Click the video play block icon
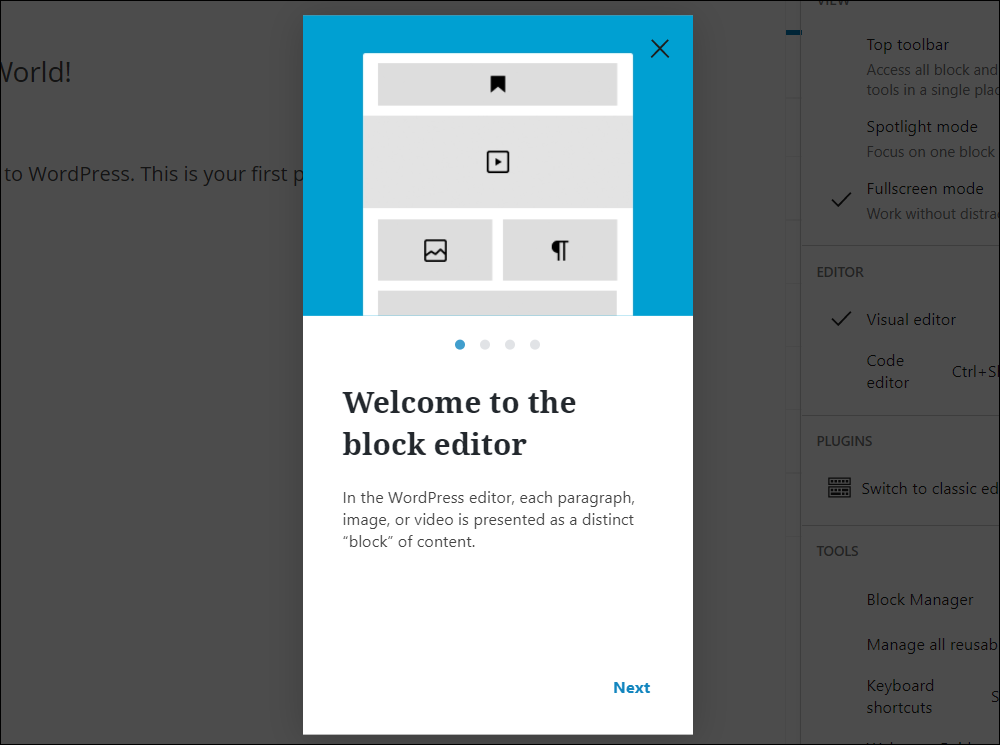Screen dimensions: 1000x745 tap(497, 162)
